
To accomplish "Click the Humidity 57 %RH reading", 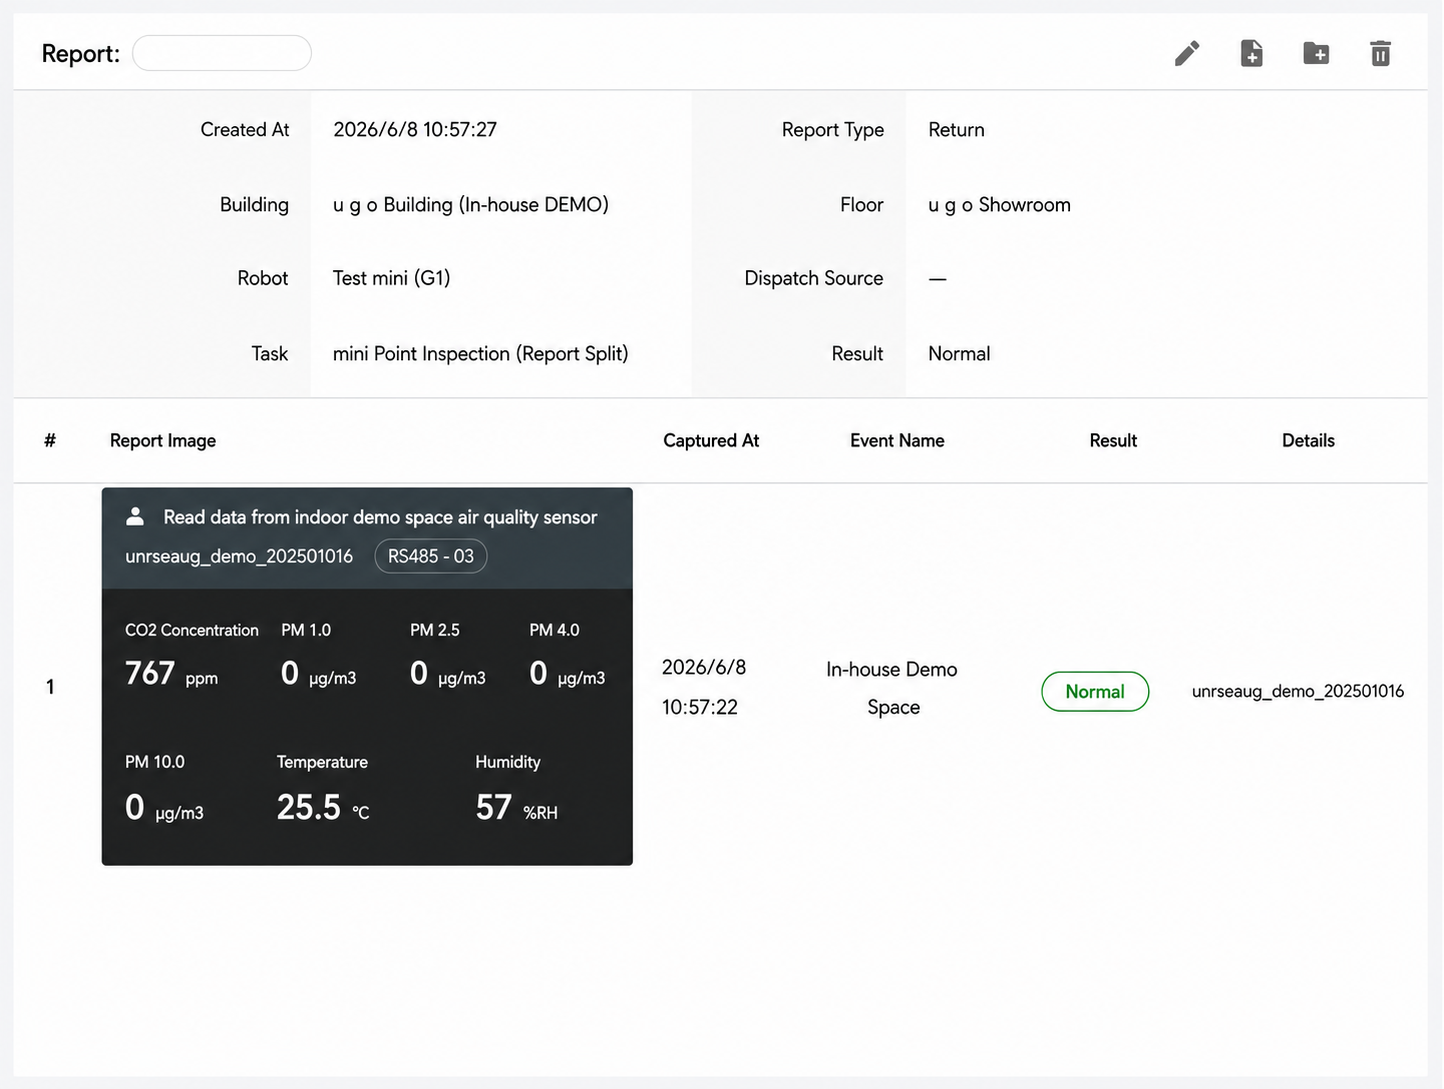I will [516, 789].
